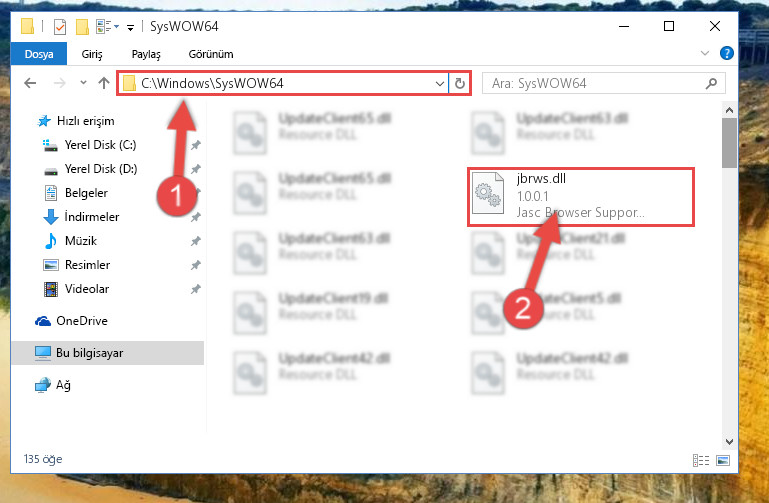Toggle pin next to Müzik

[x=196, y=241]
